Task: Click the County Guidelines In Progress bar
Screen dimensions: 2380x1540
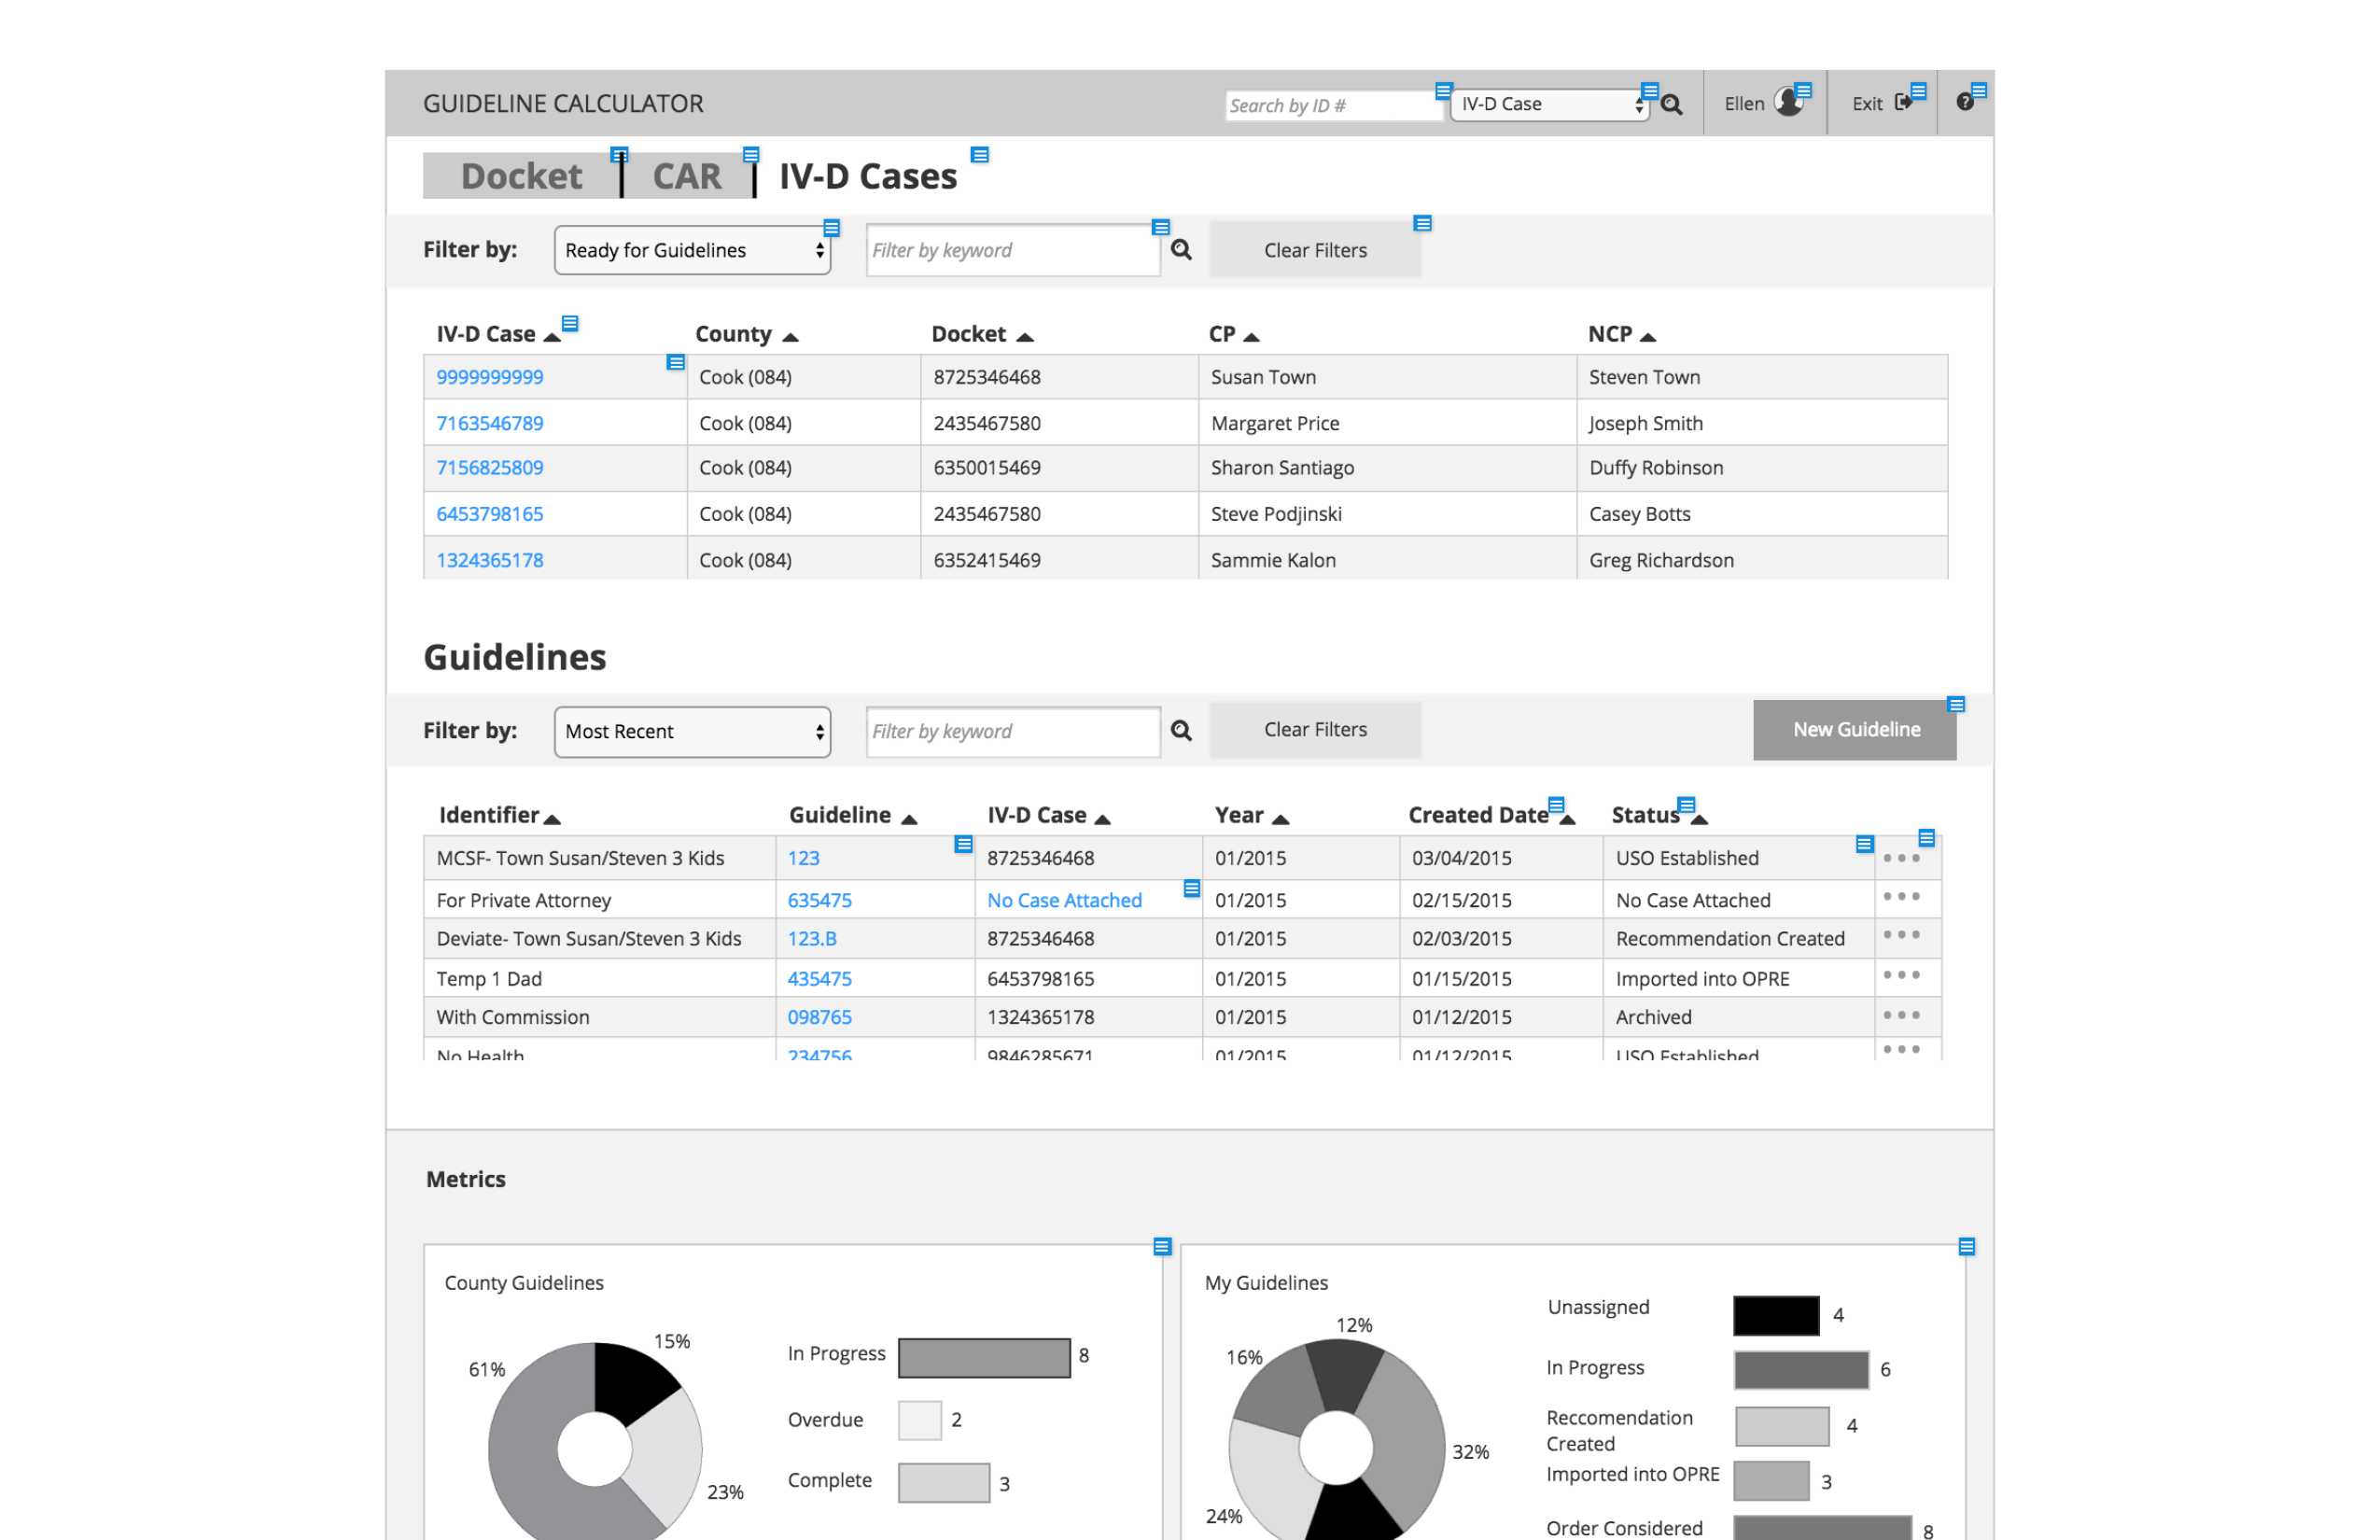Action: coord(984,1357)
